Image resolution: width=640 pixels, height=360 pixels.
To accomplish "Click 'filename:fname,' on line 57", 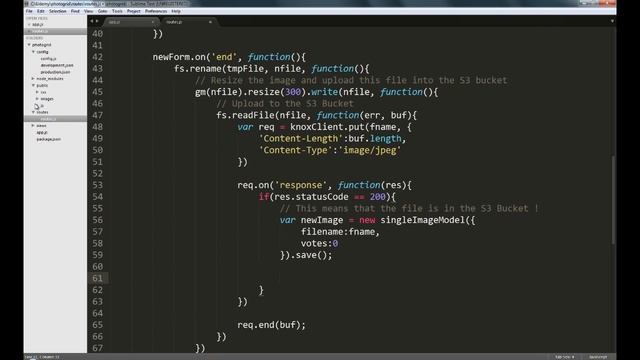I will coord(340,232).
